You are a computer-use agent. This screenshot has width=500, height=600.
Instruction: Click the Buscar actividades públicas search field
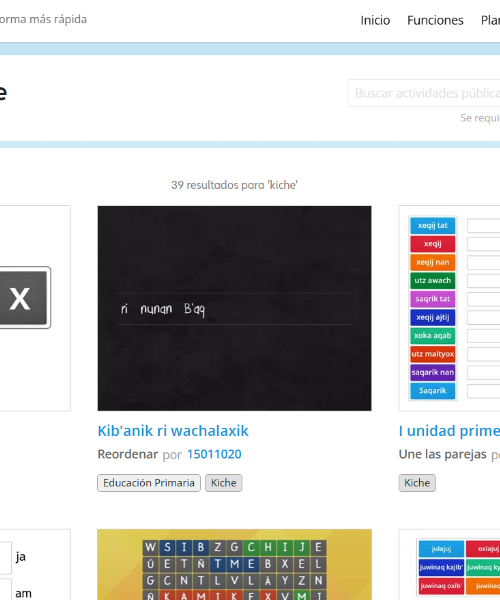tap(424, 93)
